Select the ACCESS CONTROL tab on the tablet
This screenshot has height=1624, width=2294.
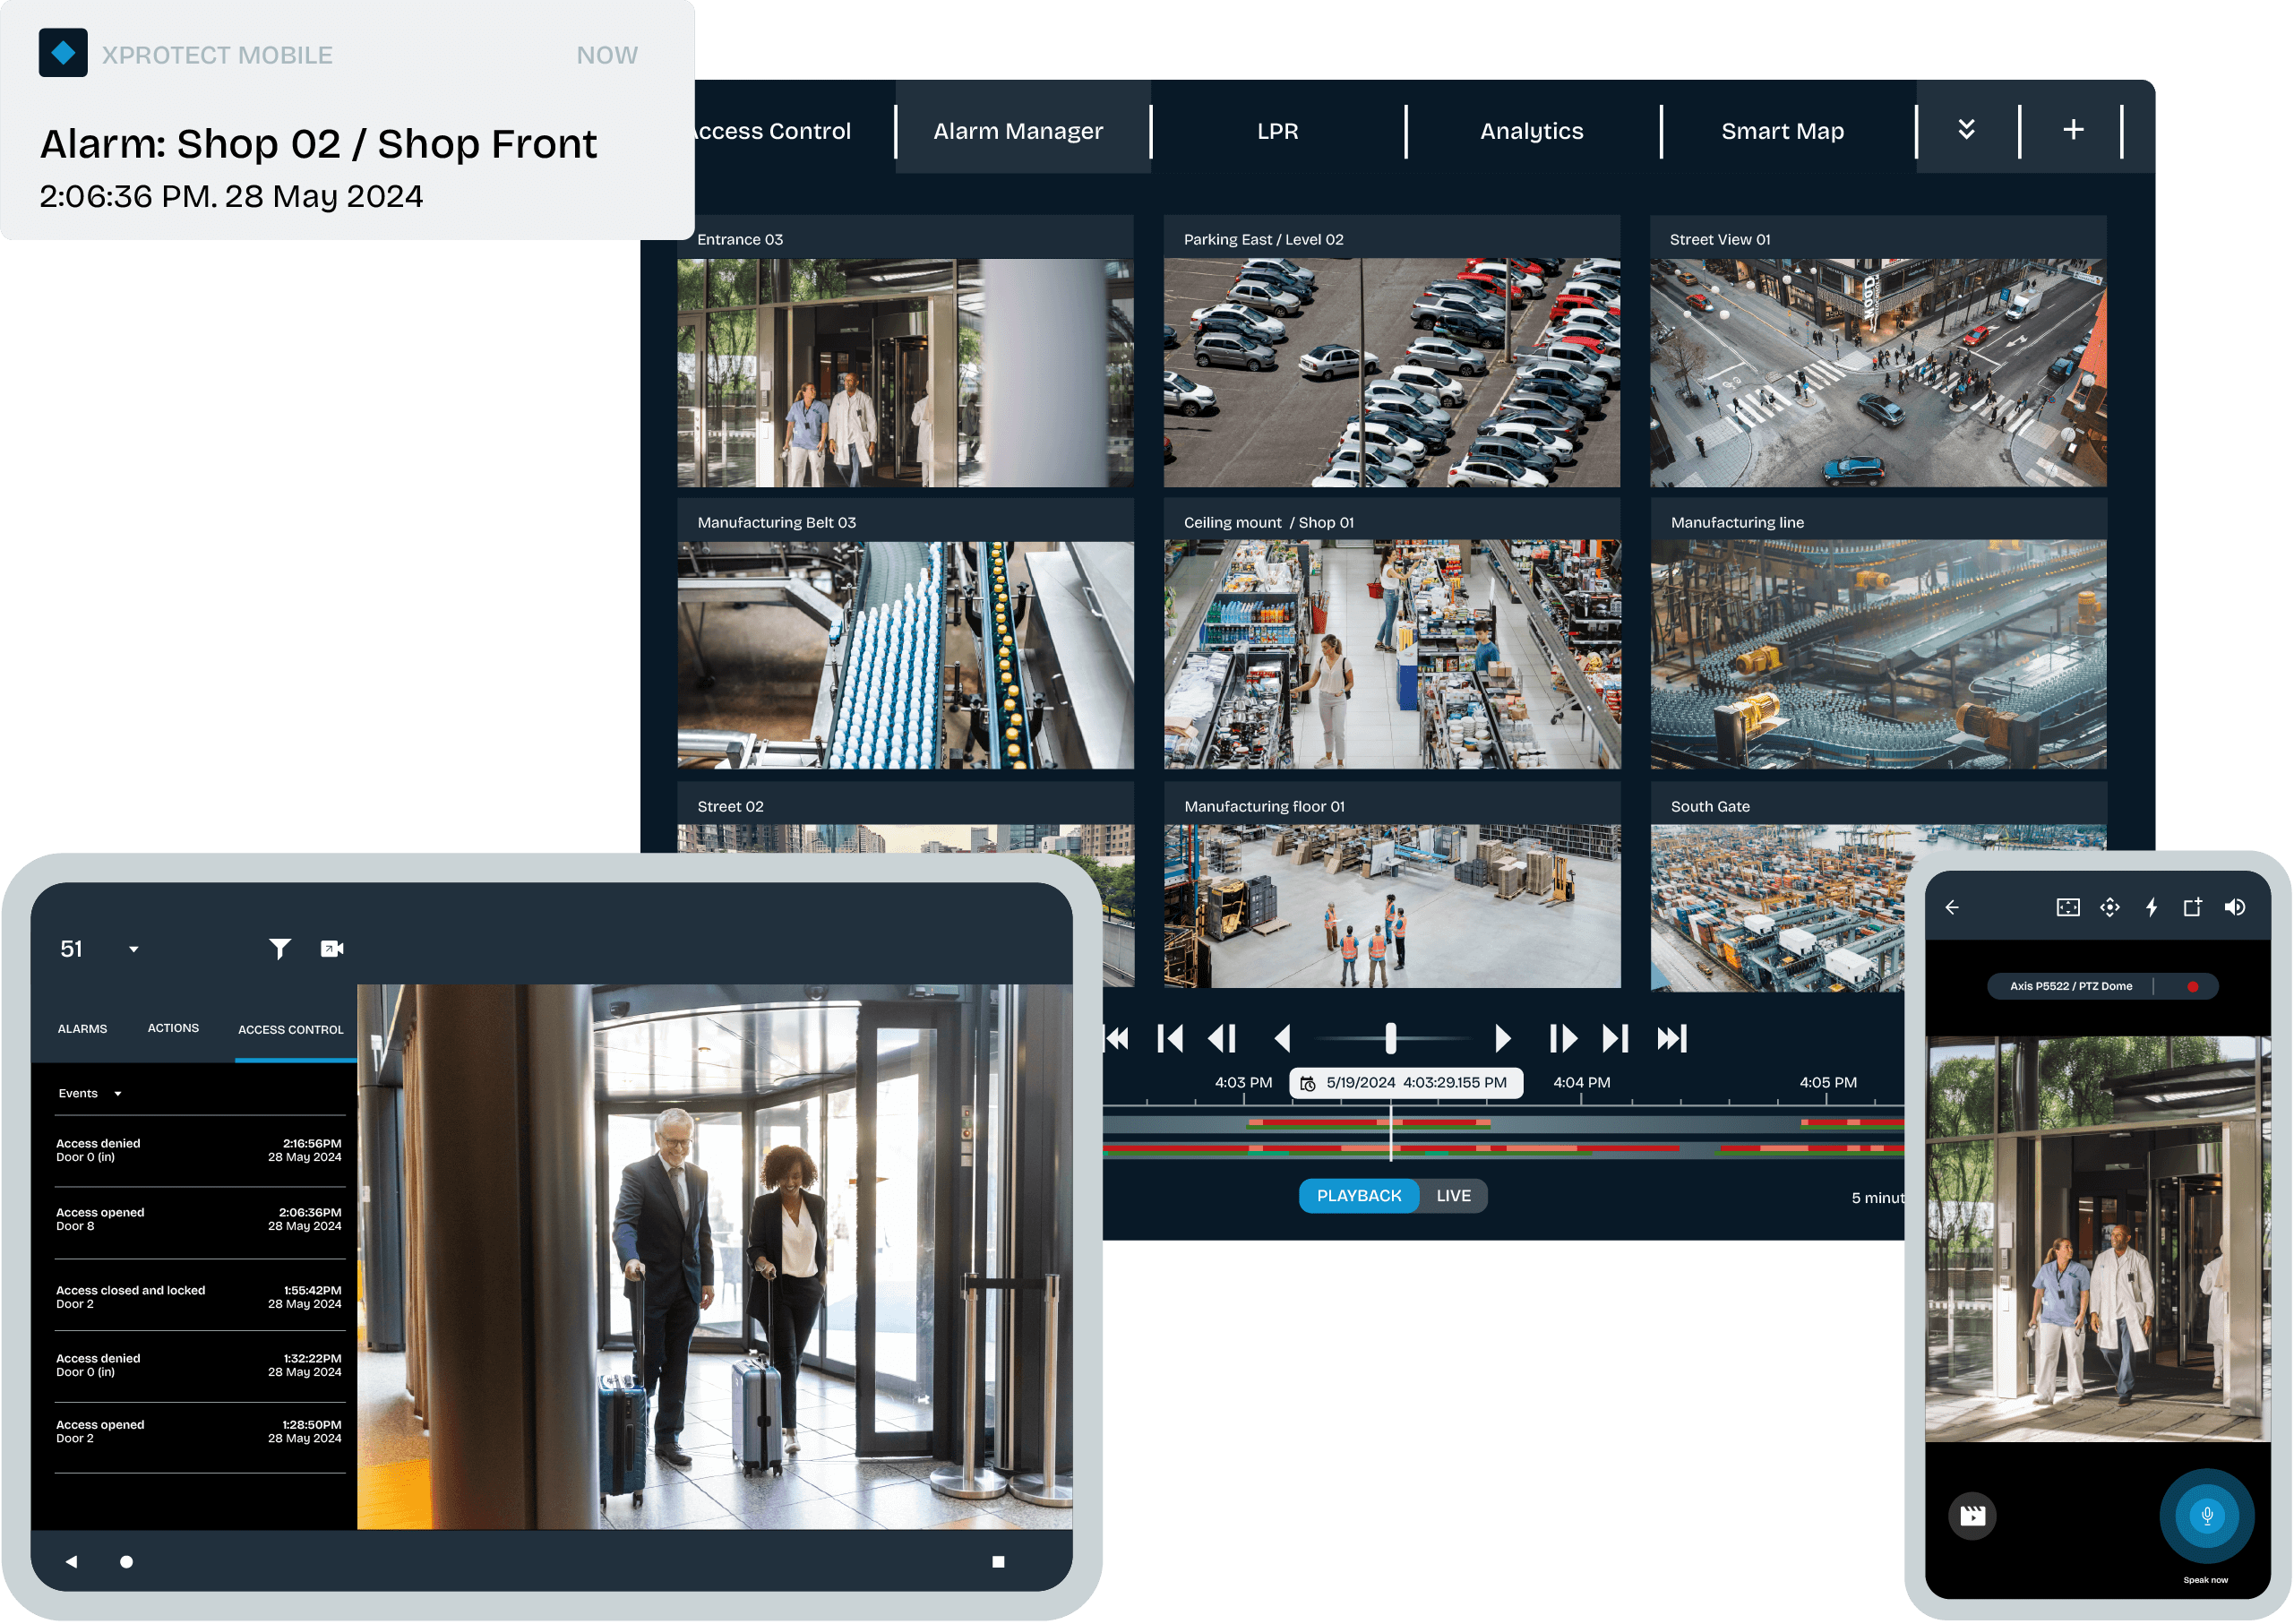pos(291,1028)
